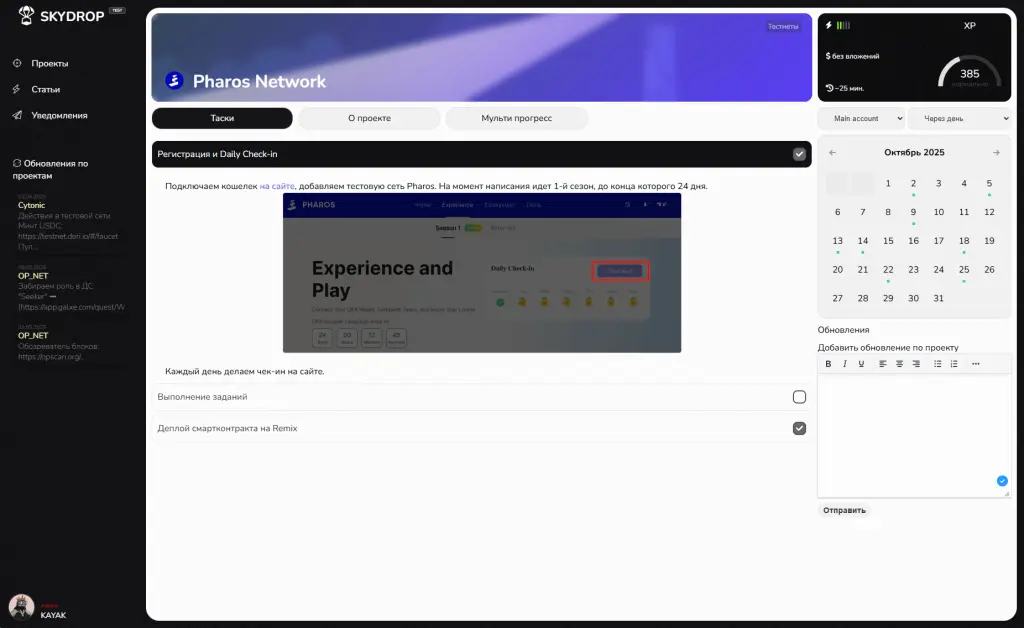Uncheck the Деплой смартконтракта на Remix checkbox
This screenshot has width=1024, height=628.
[x=799, y=428]
